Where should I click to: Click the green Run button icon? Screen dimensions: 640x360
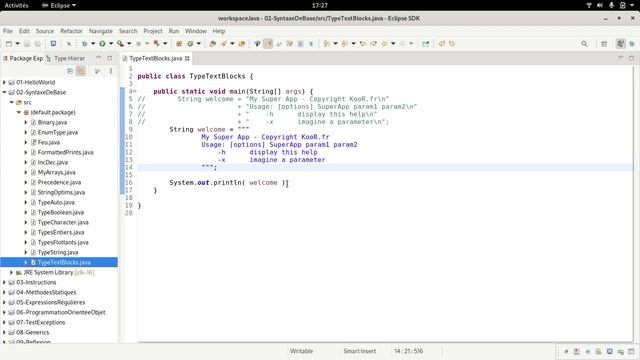102,44
